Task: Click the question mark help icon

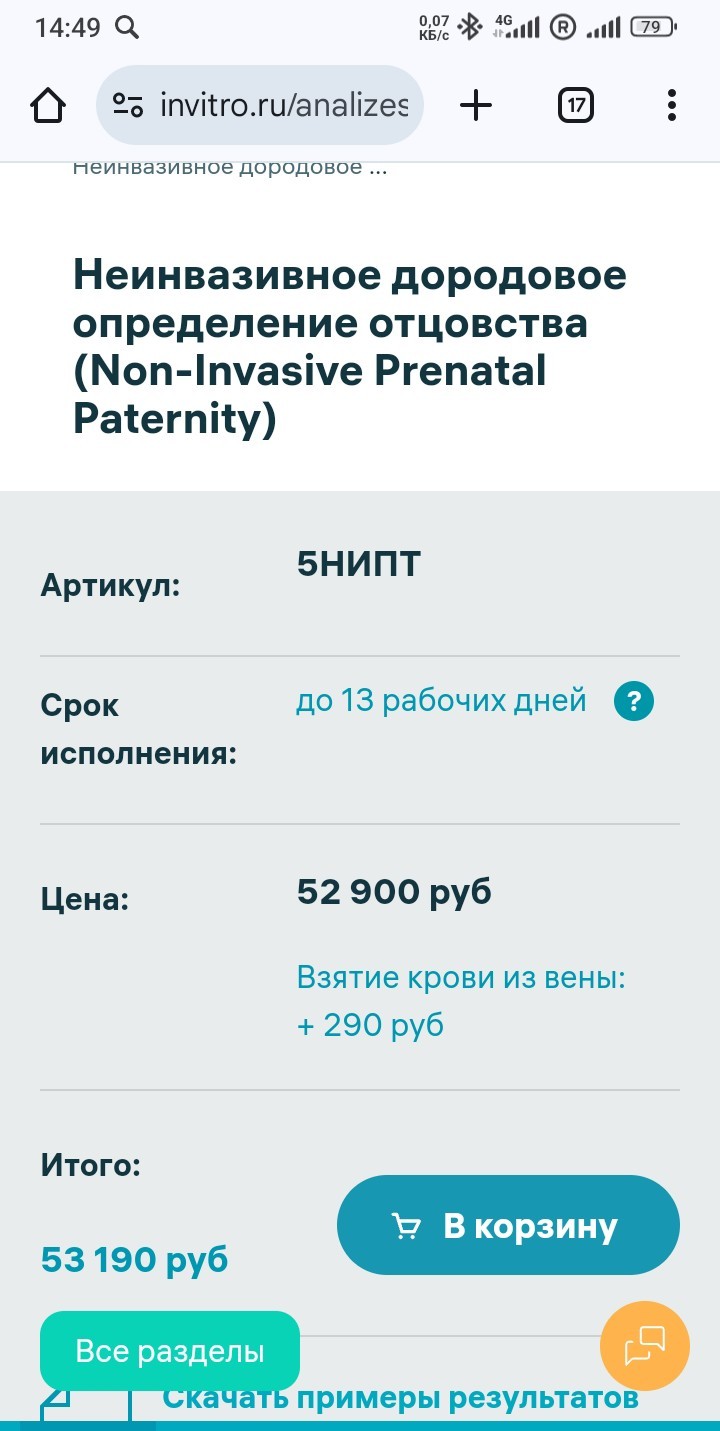Action: (x=634, y=702)
